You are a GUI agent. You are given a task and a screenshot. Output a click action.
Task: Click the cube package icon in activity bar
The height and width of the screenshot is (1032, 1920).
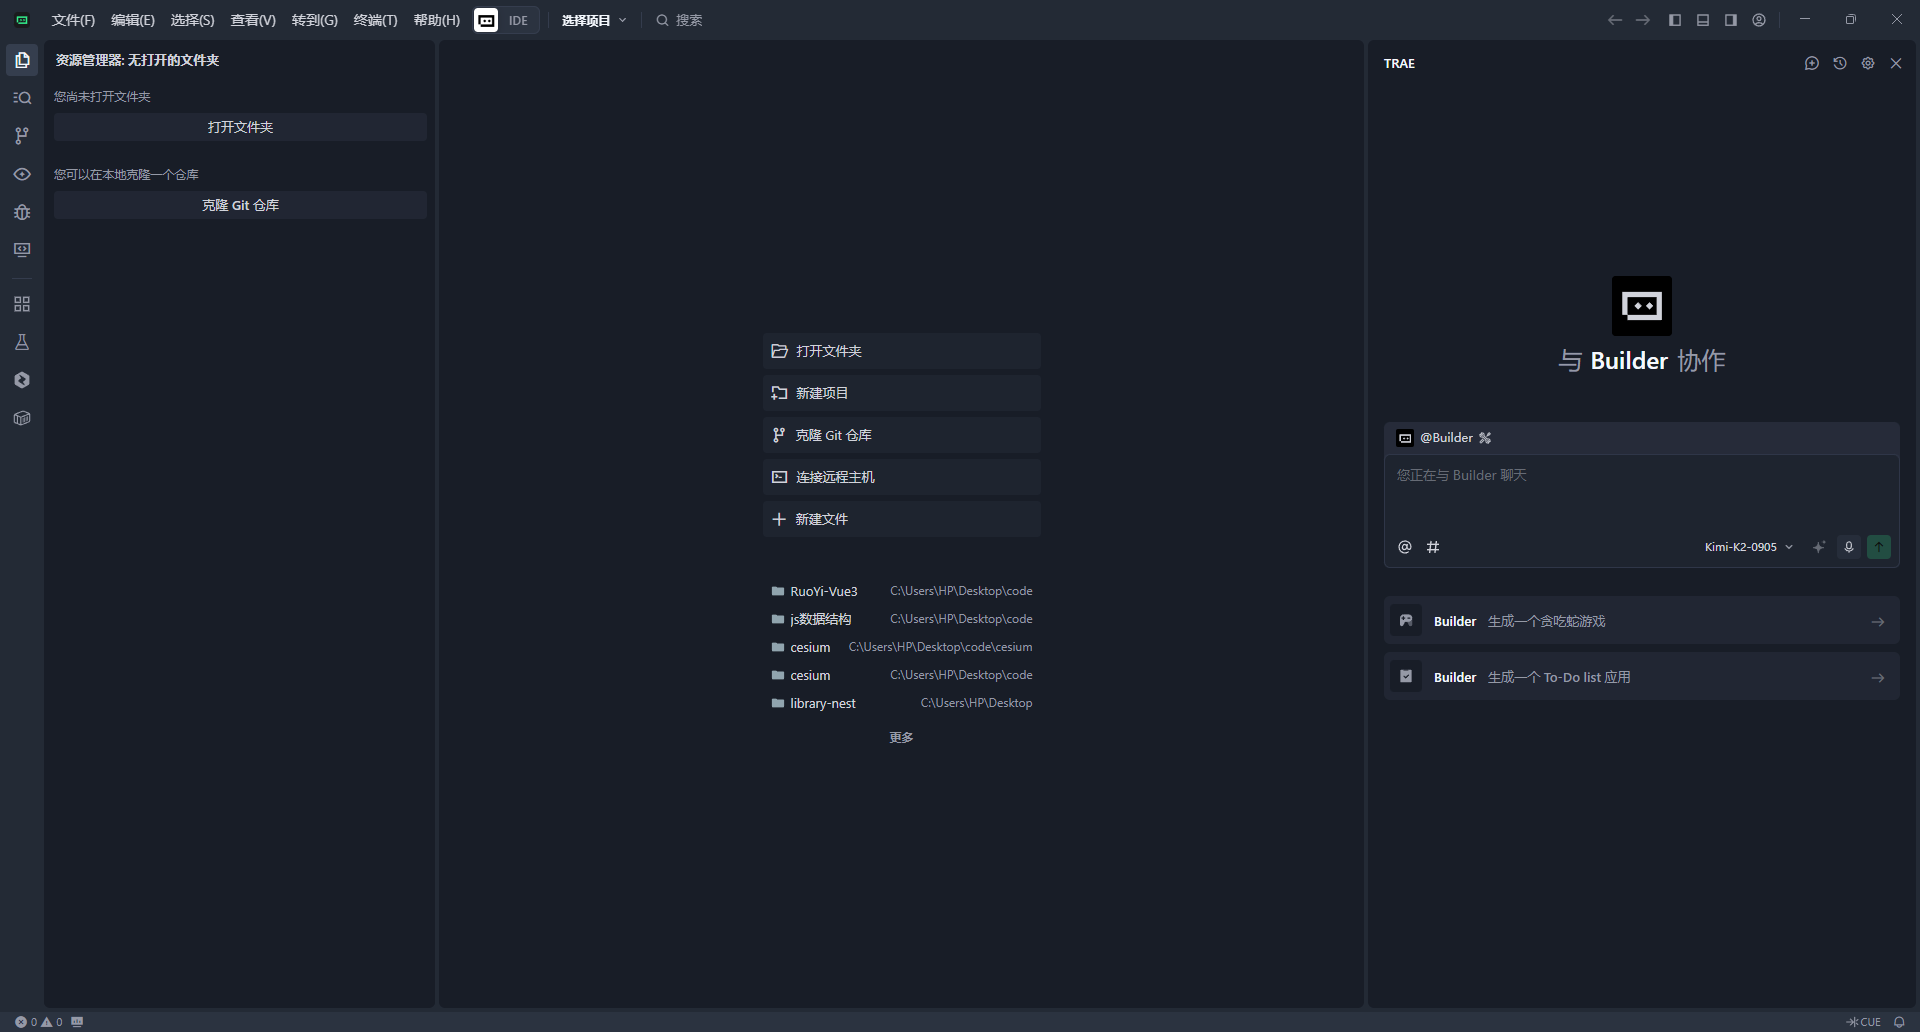22,418
